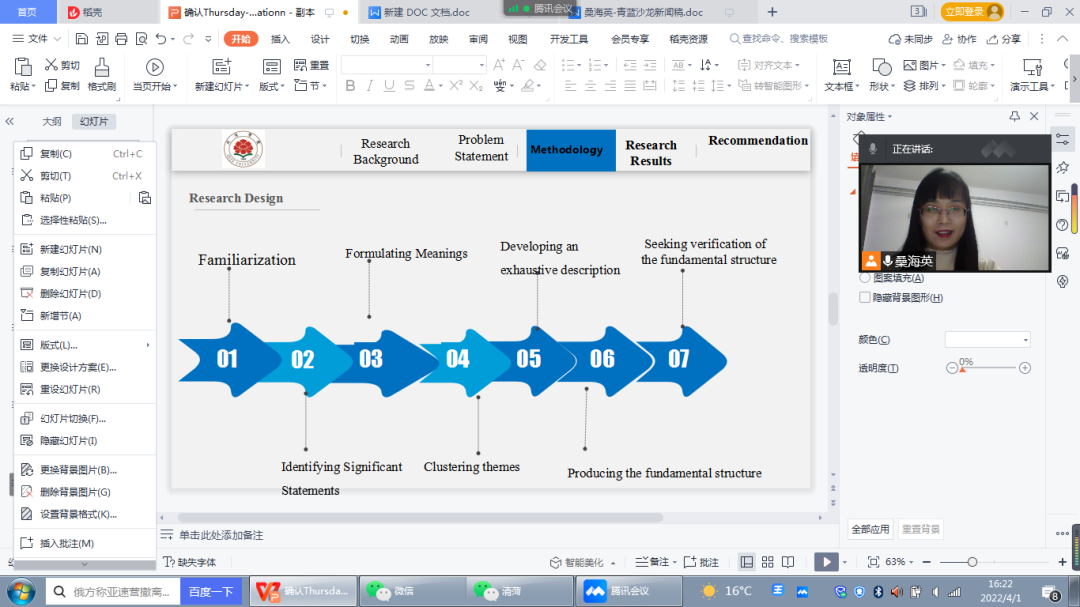Click the transparency (透明度) slider track

pos(990,368)
